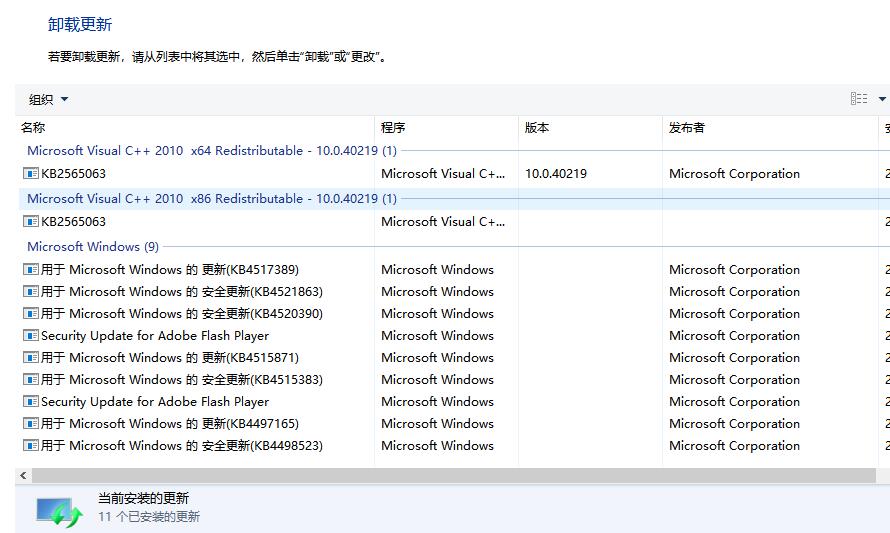Image resolution: width=890 pixels, height=533 pixels.
Task: Click the icon beside security update KB4520390
Action: point(30,314)
